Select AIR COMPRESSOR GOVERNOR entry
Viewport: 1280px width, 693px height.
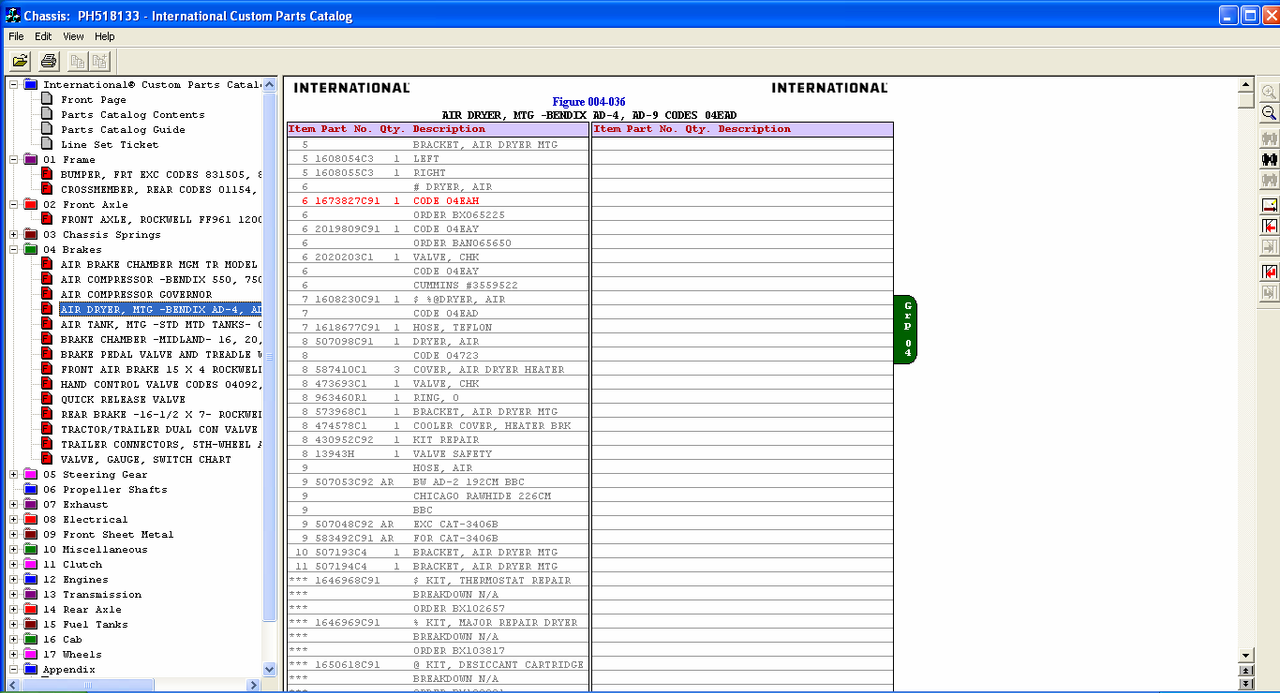(136, 295)
